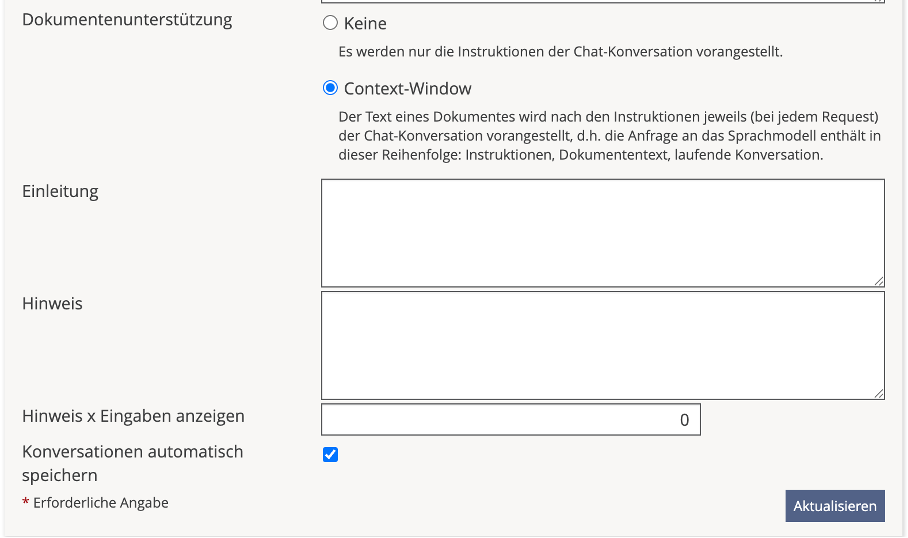Click the description text below "Keine"
The width and height of the screenshot is (908, 538).
click(x=560, y=51)
